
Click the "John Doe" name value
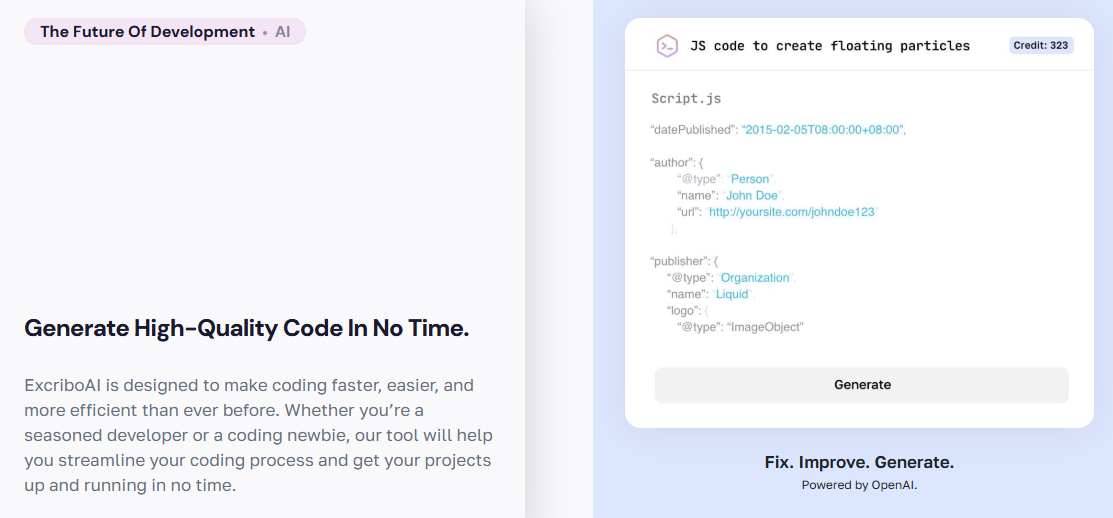[x=752, y=196]
